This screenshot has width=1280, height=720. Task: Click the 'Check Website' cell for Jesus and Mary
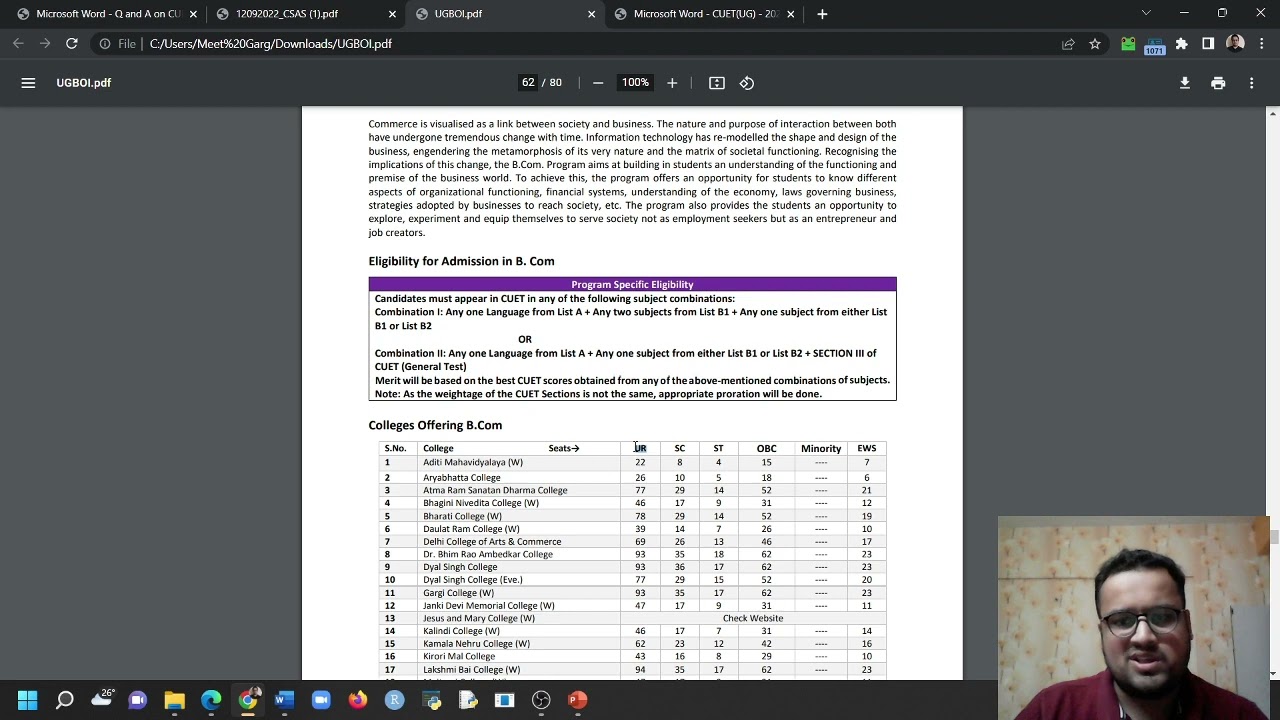coord(753,618)
